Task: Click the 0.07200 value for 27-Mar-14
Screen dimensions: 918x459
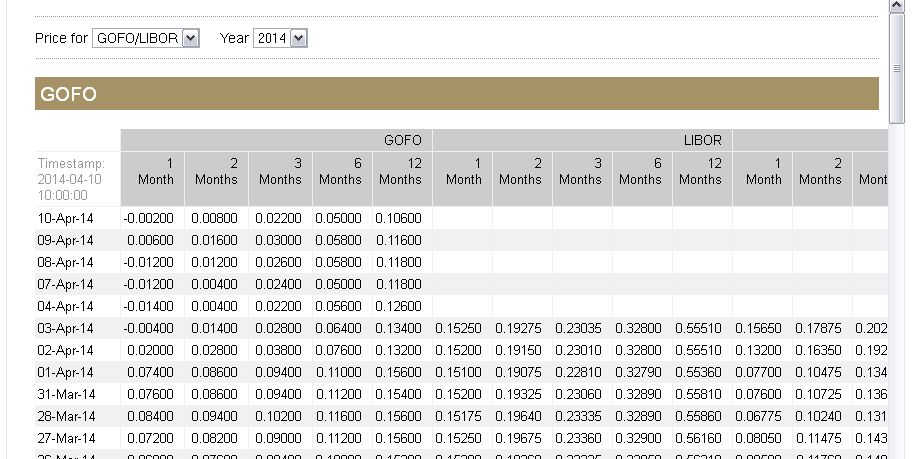Action: tap(150, 438)
